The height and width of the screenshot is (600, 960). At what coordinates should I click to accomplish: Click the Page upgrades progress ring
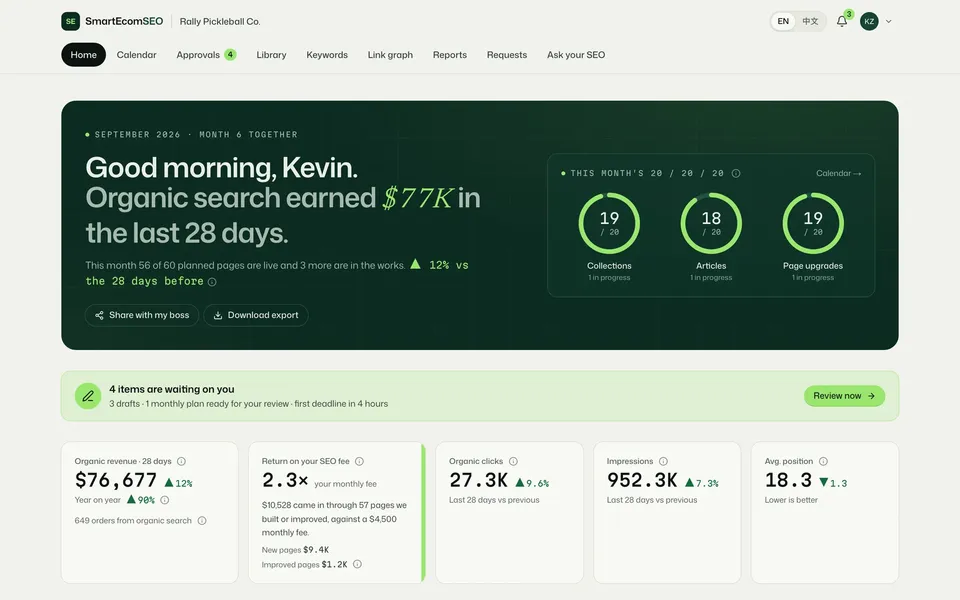[813, 223]
